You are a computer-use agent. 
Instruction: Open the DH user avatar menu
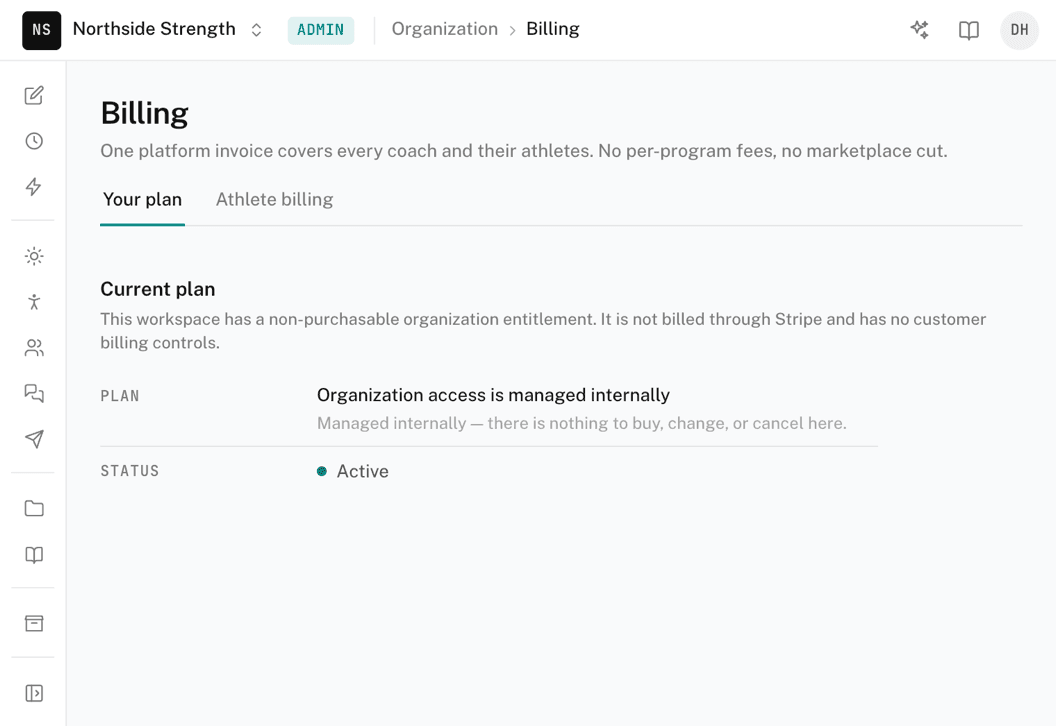pyautogui.click(x=1019, y=30)
